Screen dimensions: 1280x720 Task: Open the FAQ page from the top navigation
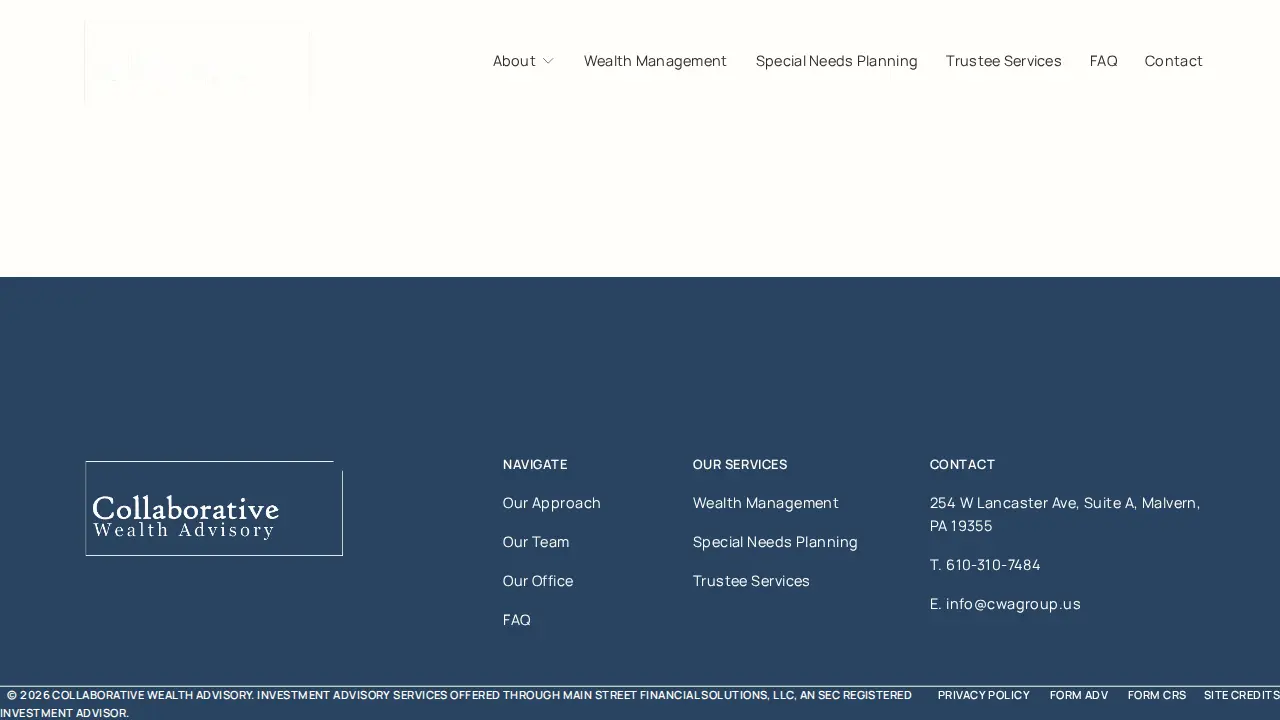point(1103,61)
